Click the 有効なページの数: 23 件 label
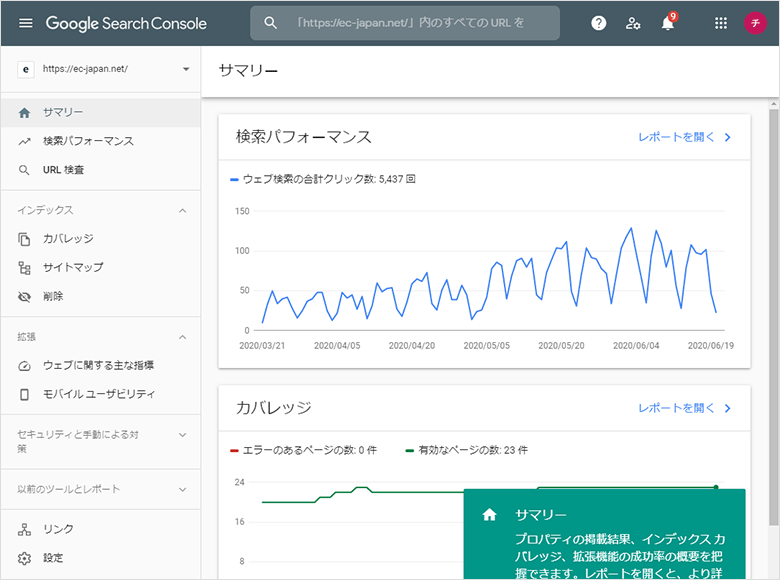Screen dimensions: 780x580 coord(473,450)
